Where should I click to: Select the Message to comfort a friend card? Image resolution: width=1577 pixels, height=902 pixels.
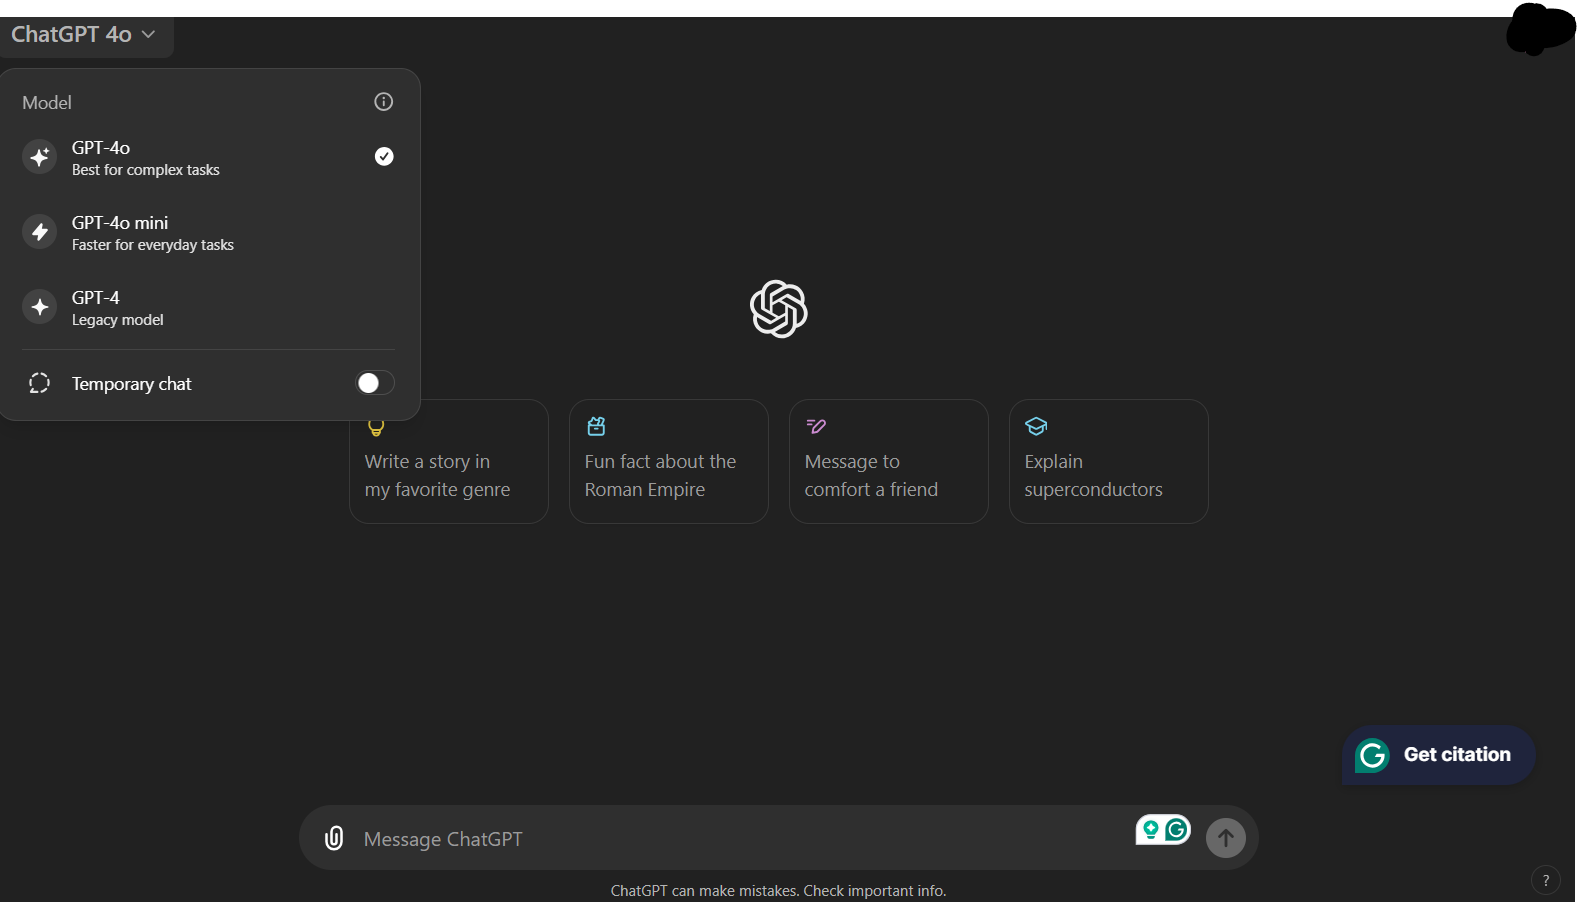click(889, 462)
